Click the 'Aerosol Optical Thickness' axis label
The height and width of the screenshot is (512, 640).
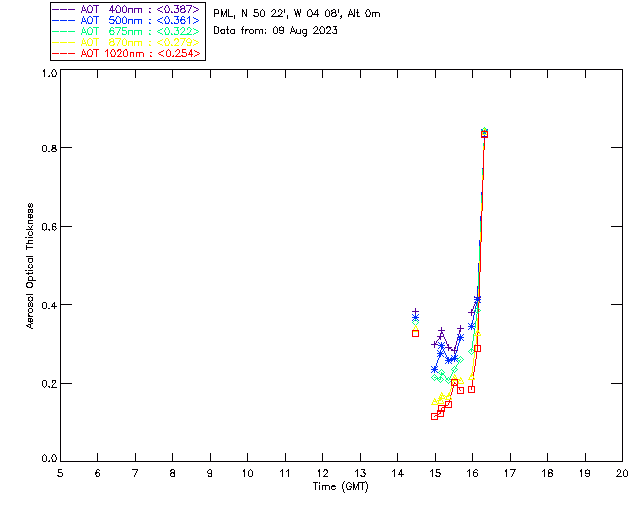click(30, 266)
